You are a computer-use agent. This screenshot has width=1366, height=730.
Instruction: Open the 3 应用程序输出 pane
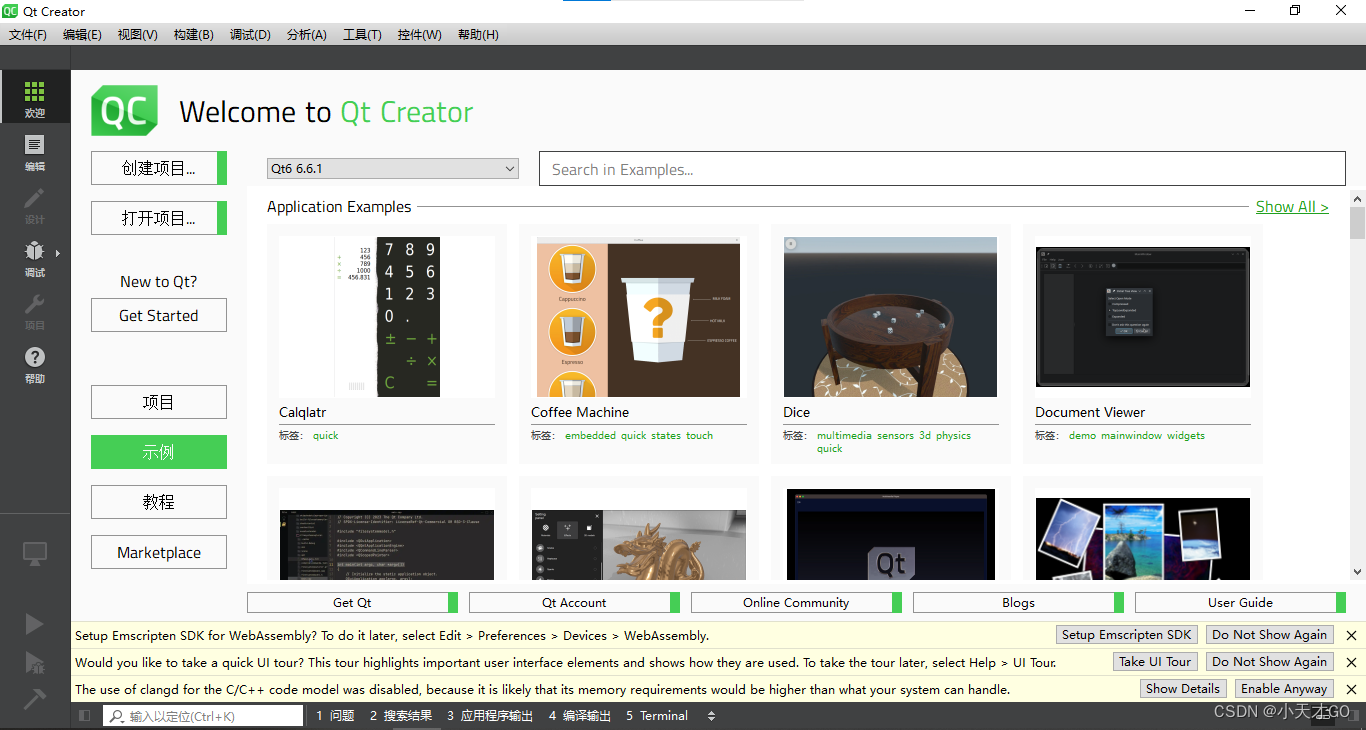490,716
